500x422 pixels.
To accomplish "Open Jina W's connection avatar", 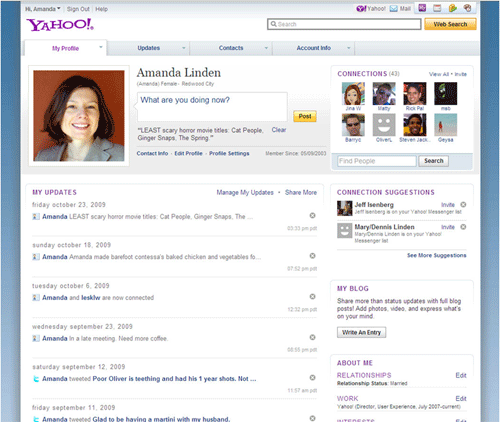I will pyautogui.click(x=353, y=94).
